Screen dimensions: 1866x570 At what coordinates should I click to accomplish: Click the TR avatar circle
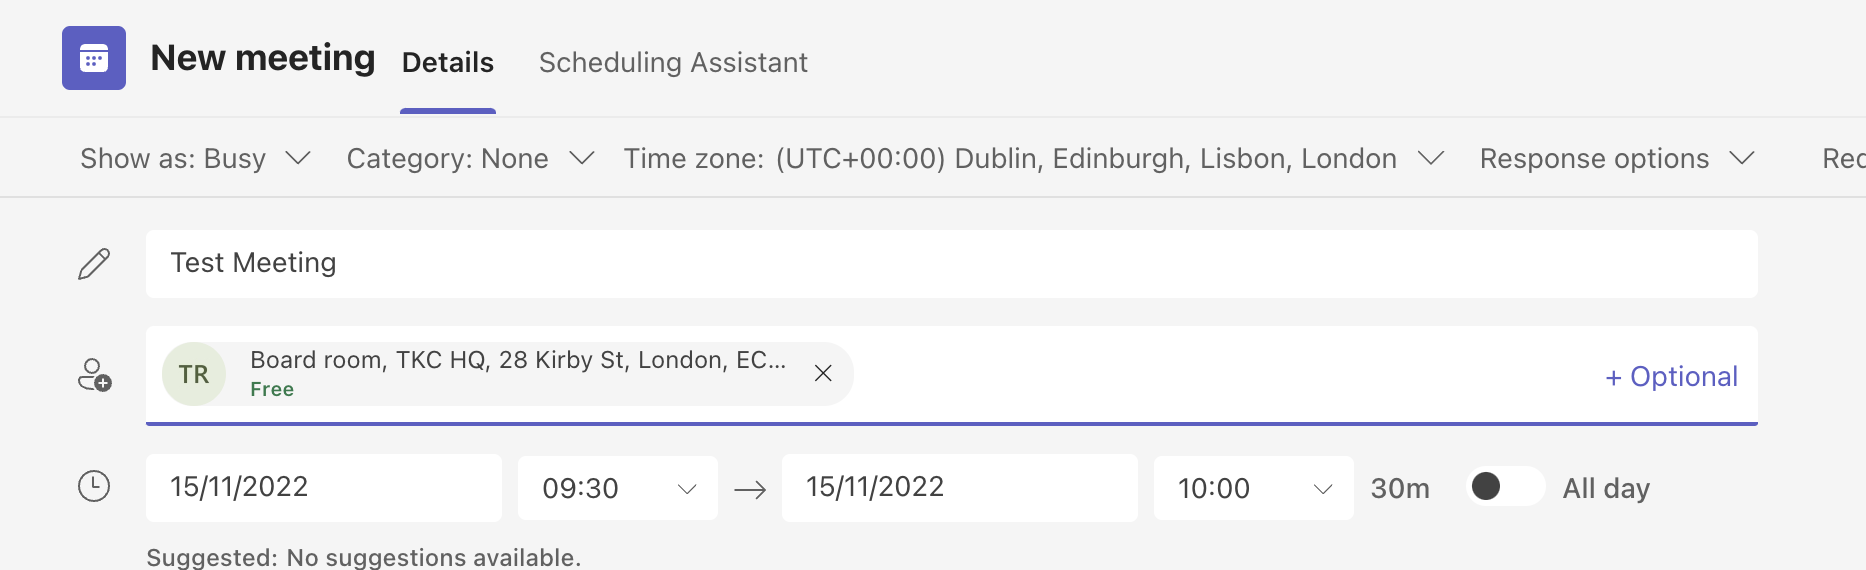[x=194, y=374]
